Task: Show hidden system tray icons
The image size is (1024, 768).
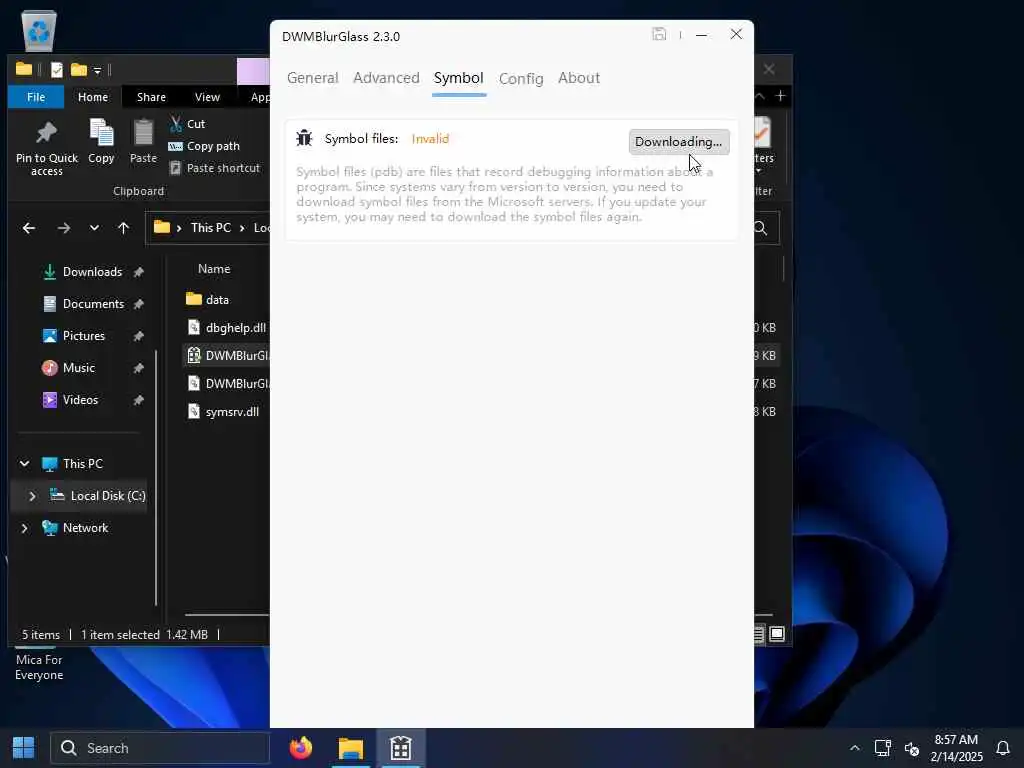Action: click(854, 748)
